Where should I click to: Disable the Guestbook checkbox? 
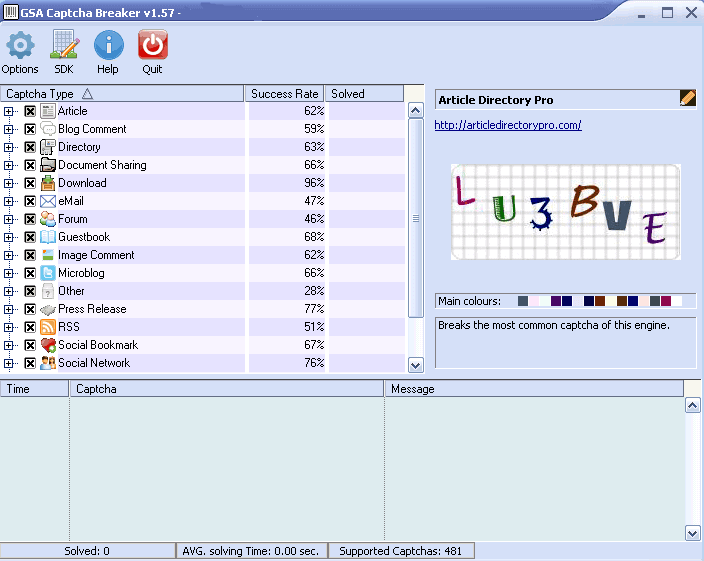click(x=30, y=237)
